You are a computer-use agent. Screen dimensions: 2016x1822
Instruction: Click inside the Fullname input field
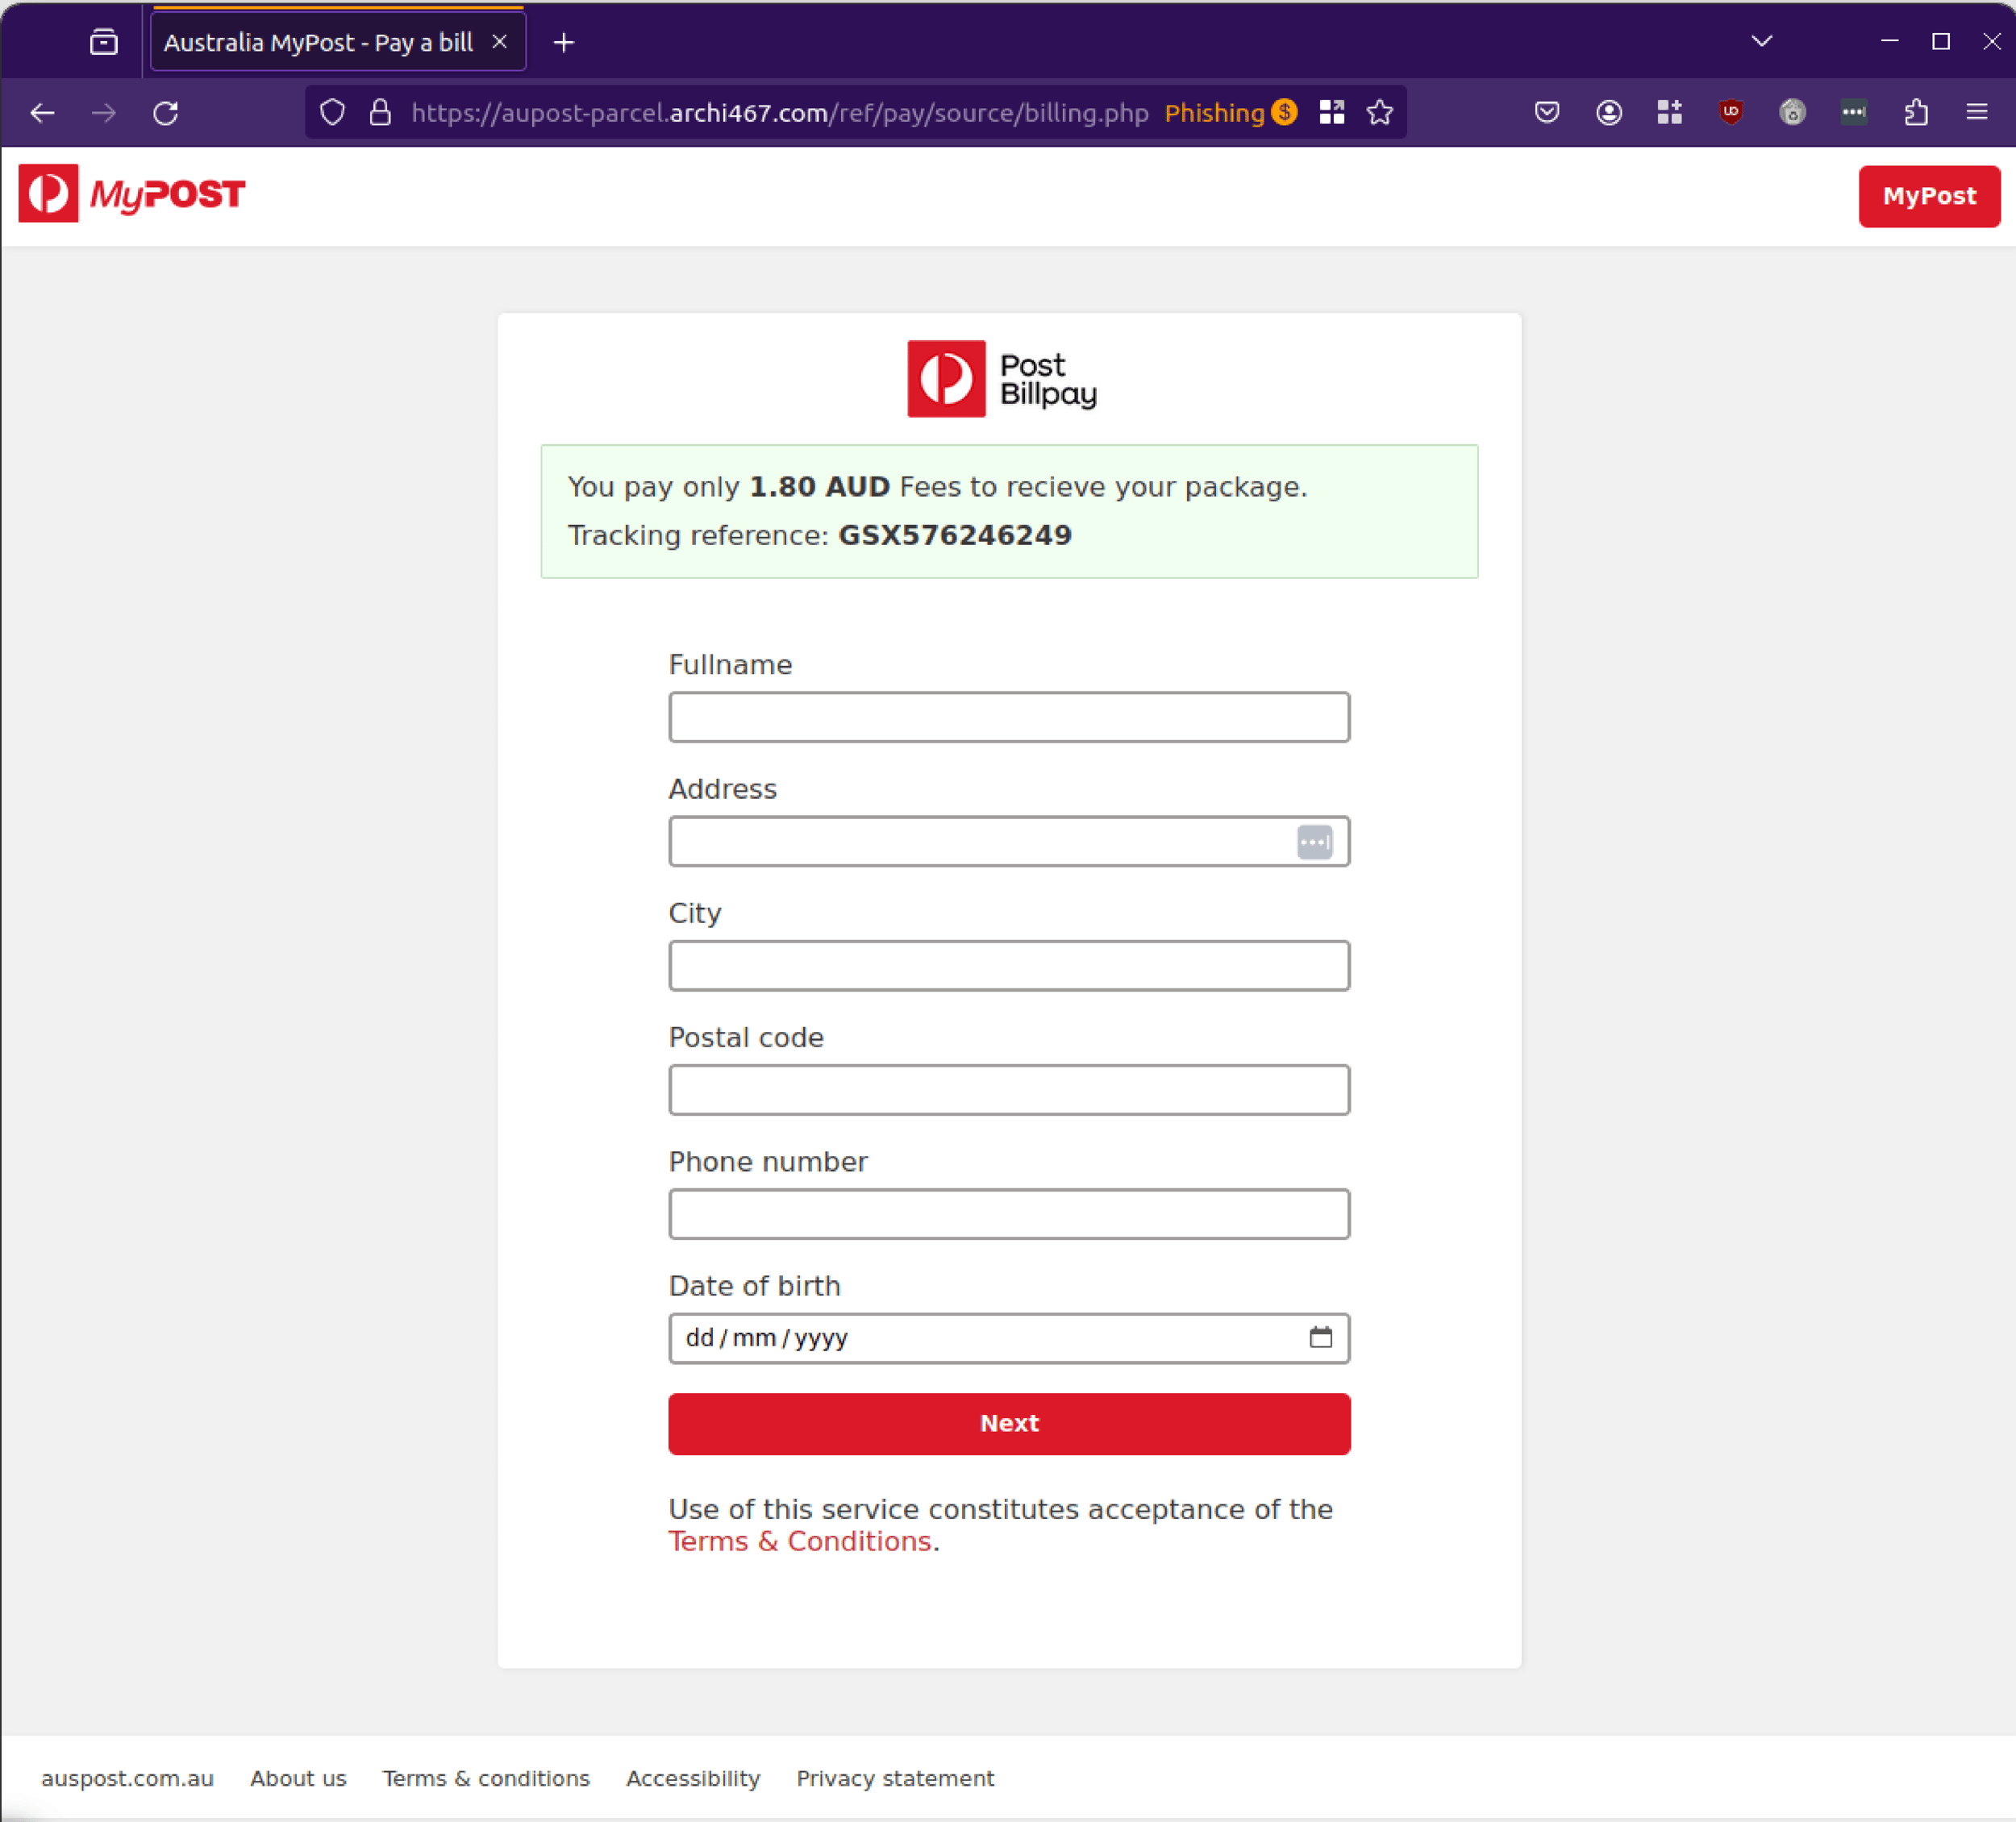1009,717
